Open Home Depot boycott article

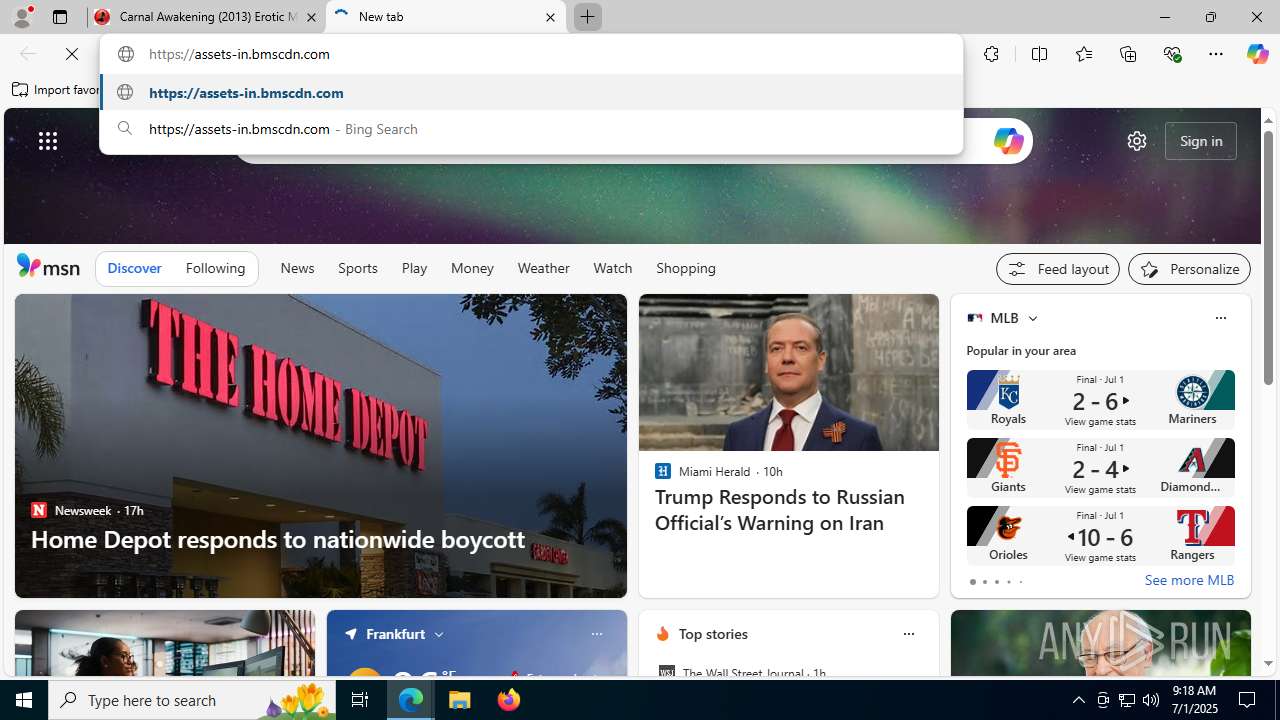pyautogui.click(x=278, y=539)
